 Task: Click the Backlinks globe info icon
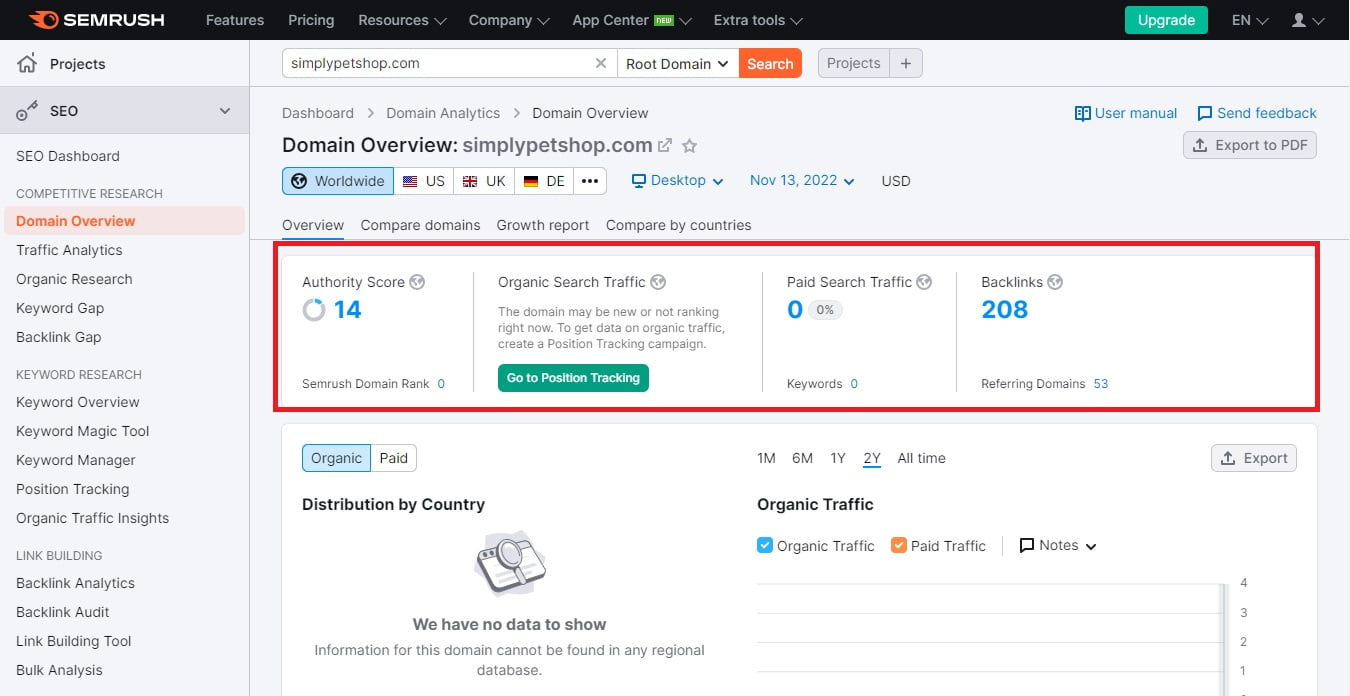pos(1055,282)
